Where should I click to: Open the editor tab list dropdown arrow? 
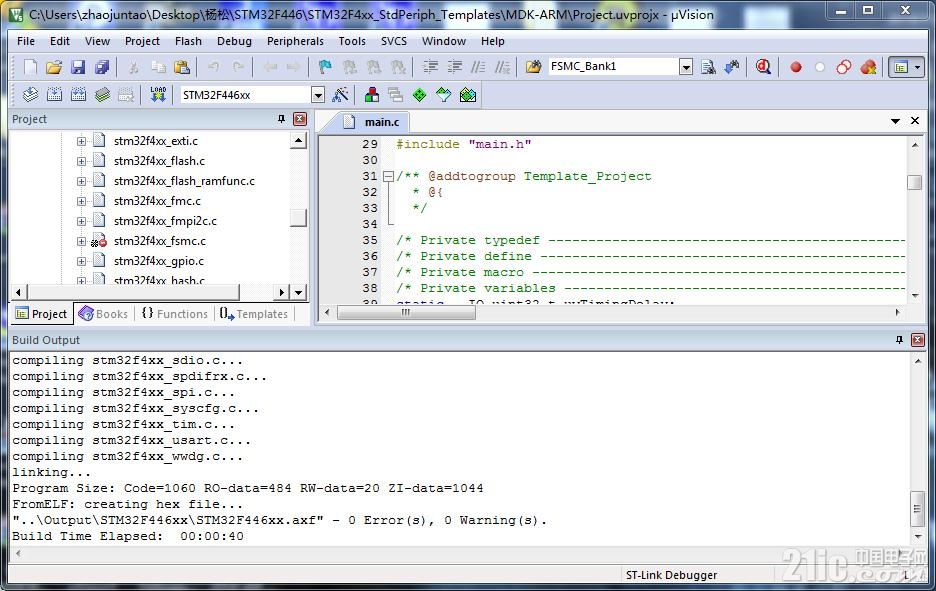tap(895, 121)
